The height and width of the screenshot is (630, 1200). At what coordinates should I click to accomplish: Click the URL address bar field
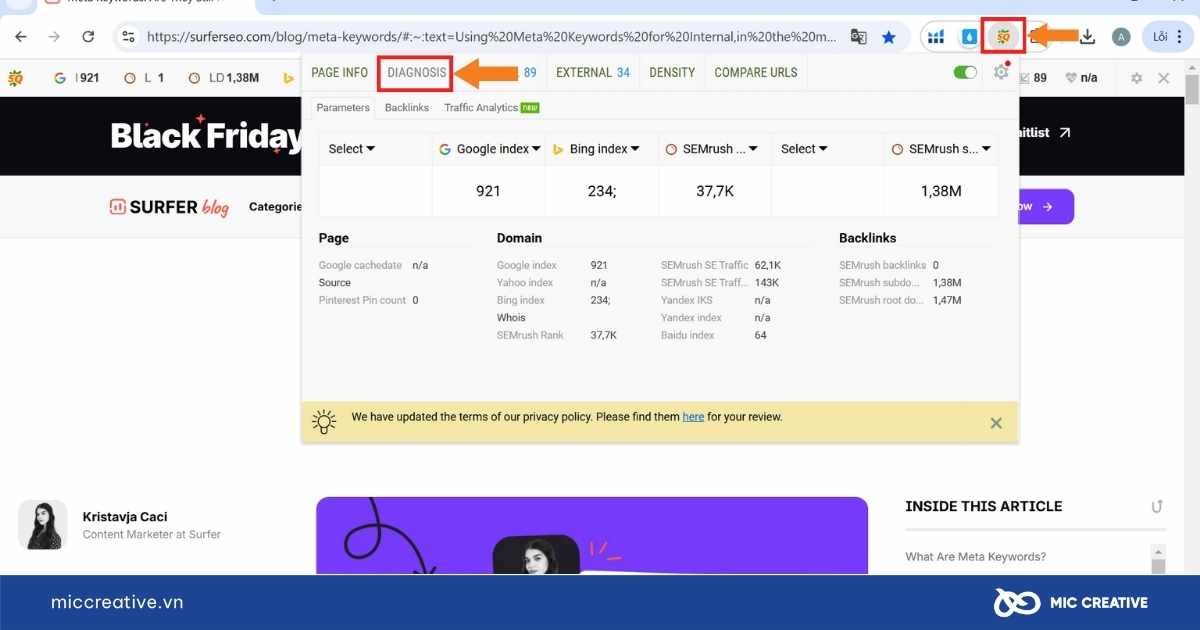[x=492, y=37]
